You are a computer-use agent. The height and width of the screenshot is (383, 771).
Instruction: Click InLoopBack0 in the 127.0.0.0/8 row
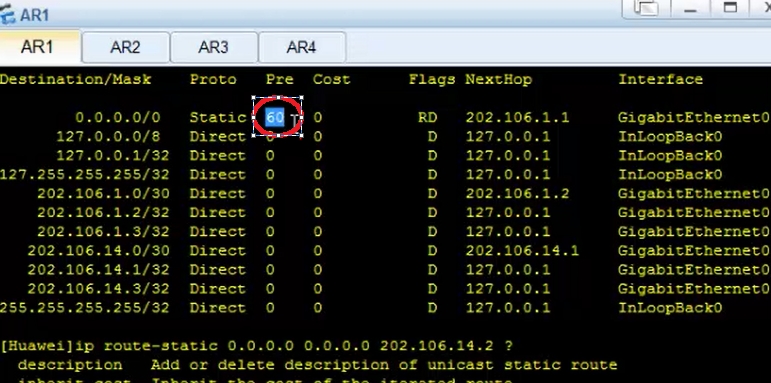point(670,137)
